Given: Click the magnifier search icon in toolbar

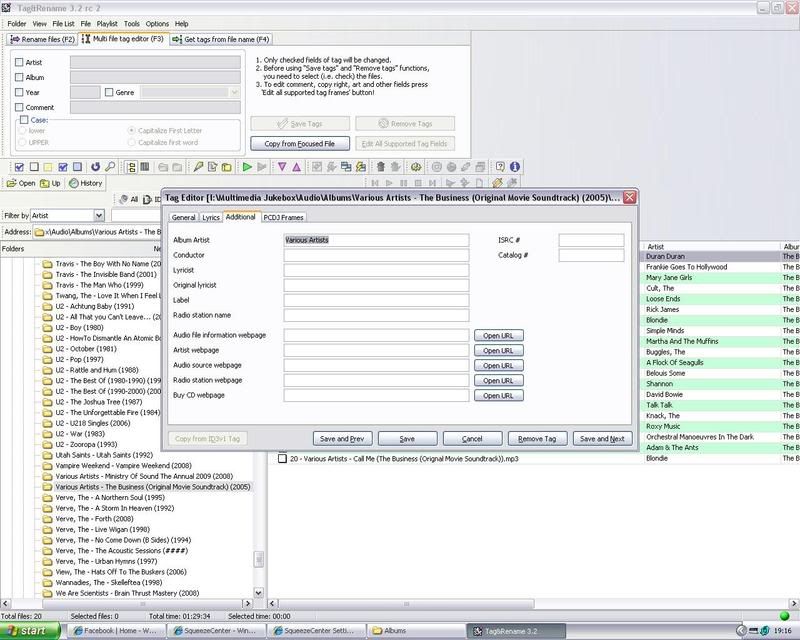Looking at the screenshot, I should 110,166.
